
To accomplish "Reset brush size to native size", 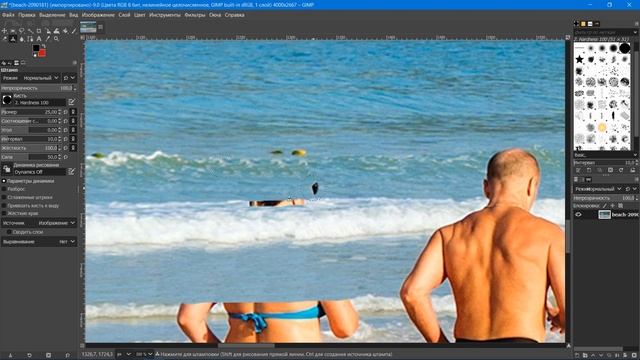I will coord(66,112).
